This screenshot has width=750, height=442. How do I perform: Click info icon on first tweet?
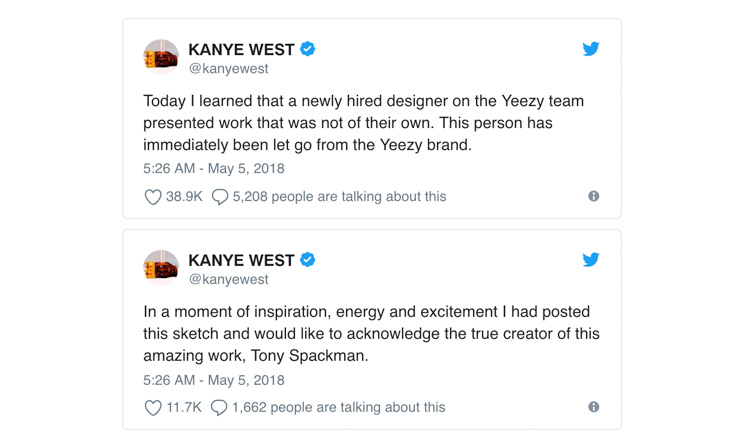593,196
